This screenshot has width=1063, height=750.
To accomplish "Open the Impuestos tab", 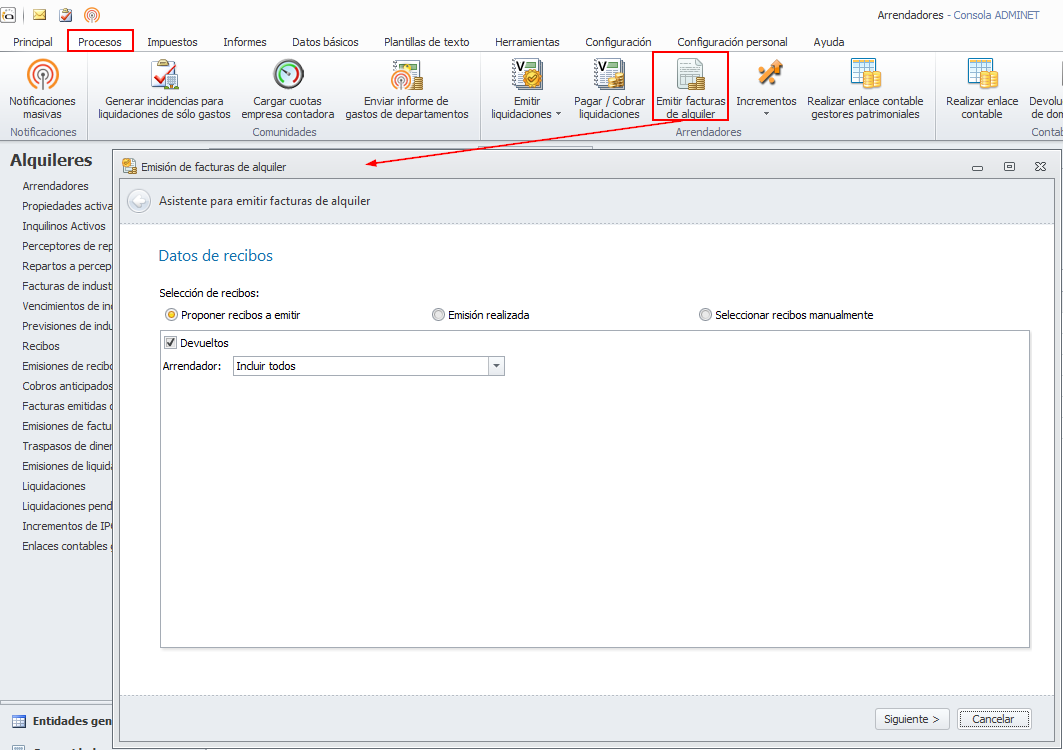I will tap(172, 41).
